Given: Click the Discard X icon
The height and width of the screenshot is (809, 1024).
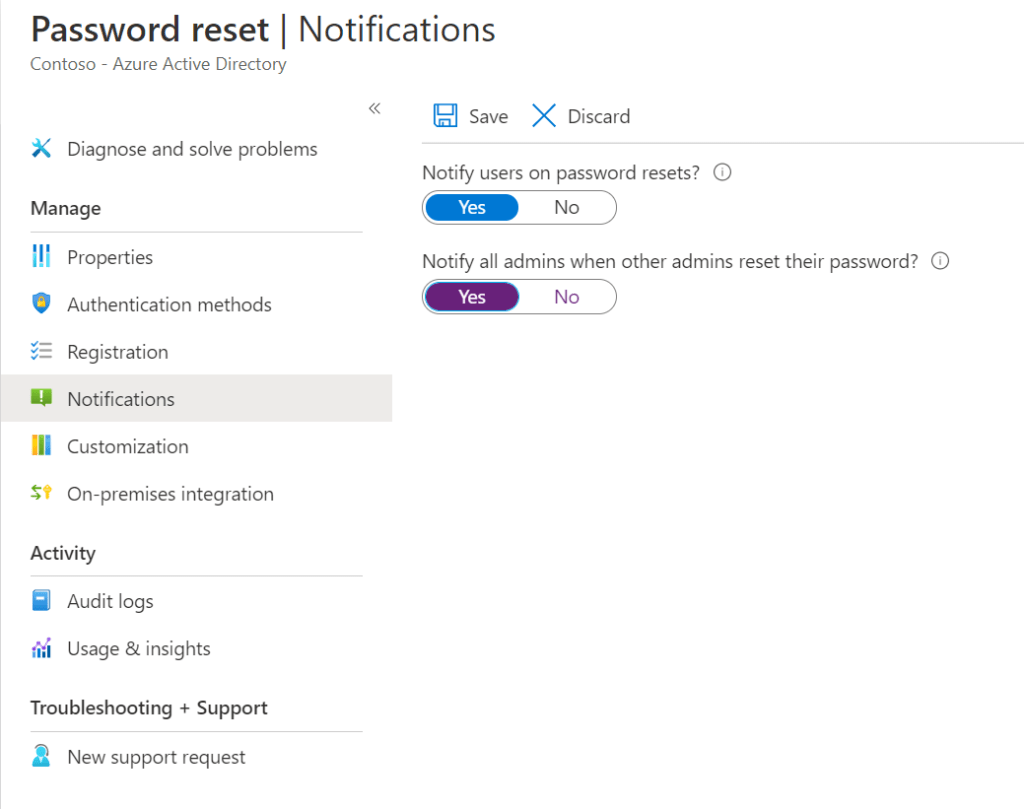Looking at the screenshot, I should [544, 116].
